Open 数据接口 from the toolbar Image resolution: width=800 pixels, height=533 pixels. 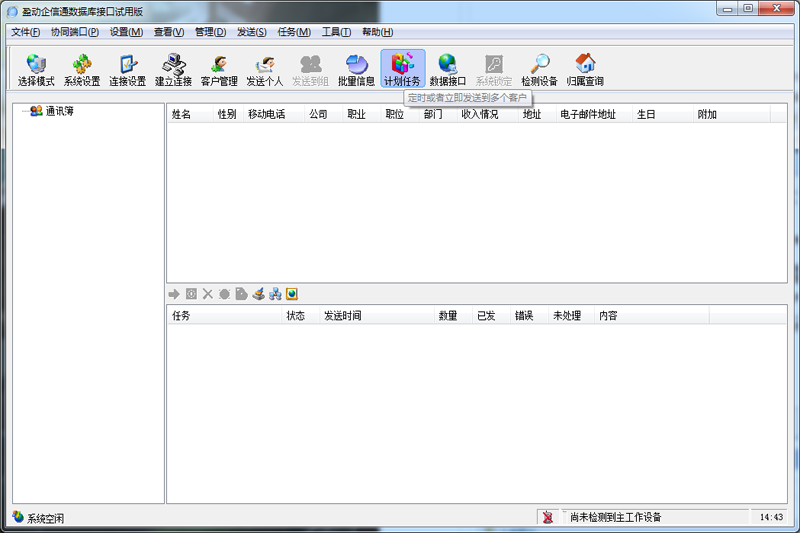pyautogui.click(x=447, y=69)
